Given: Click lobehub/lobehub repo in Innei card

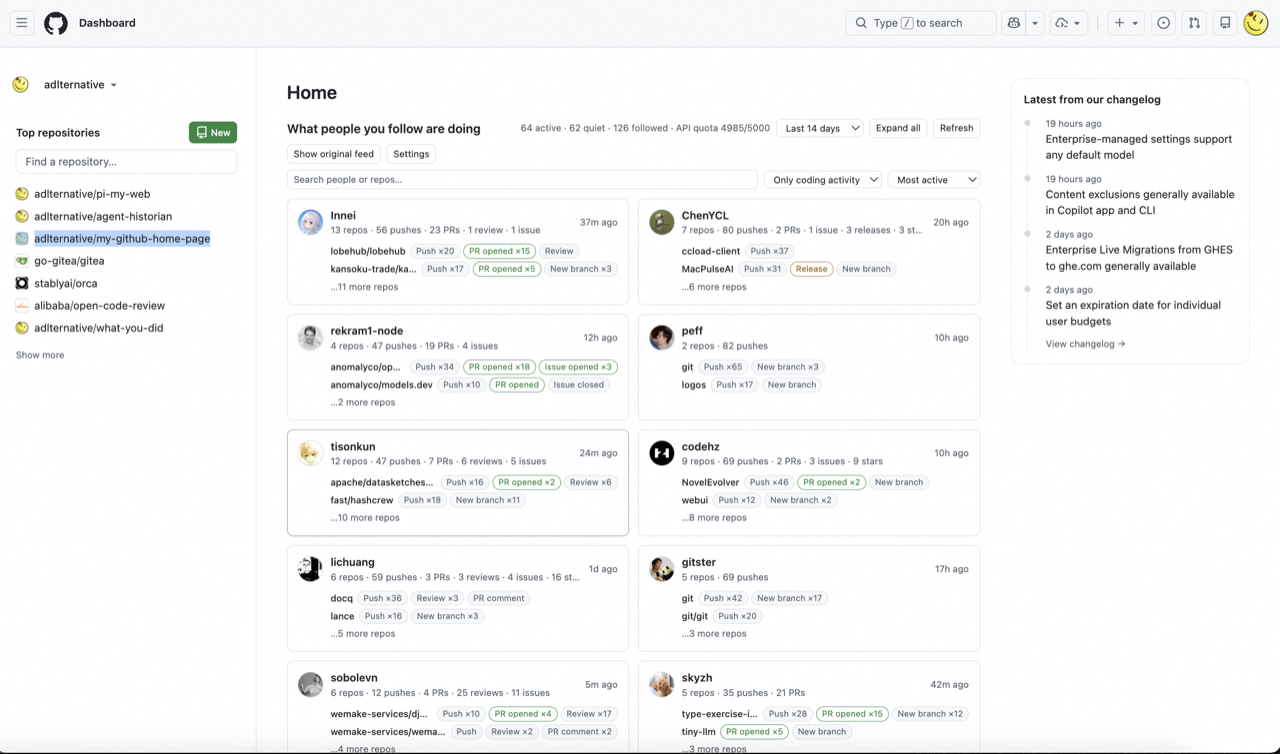Looking at the screenshot, I should pos(368,251).
